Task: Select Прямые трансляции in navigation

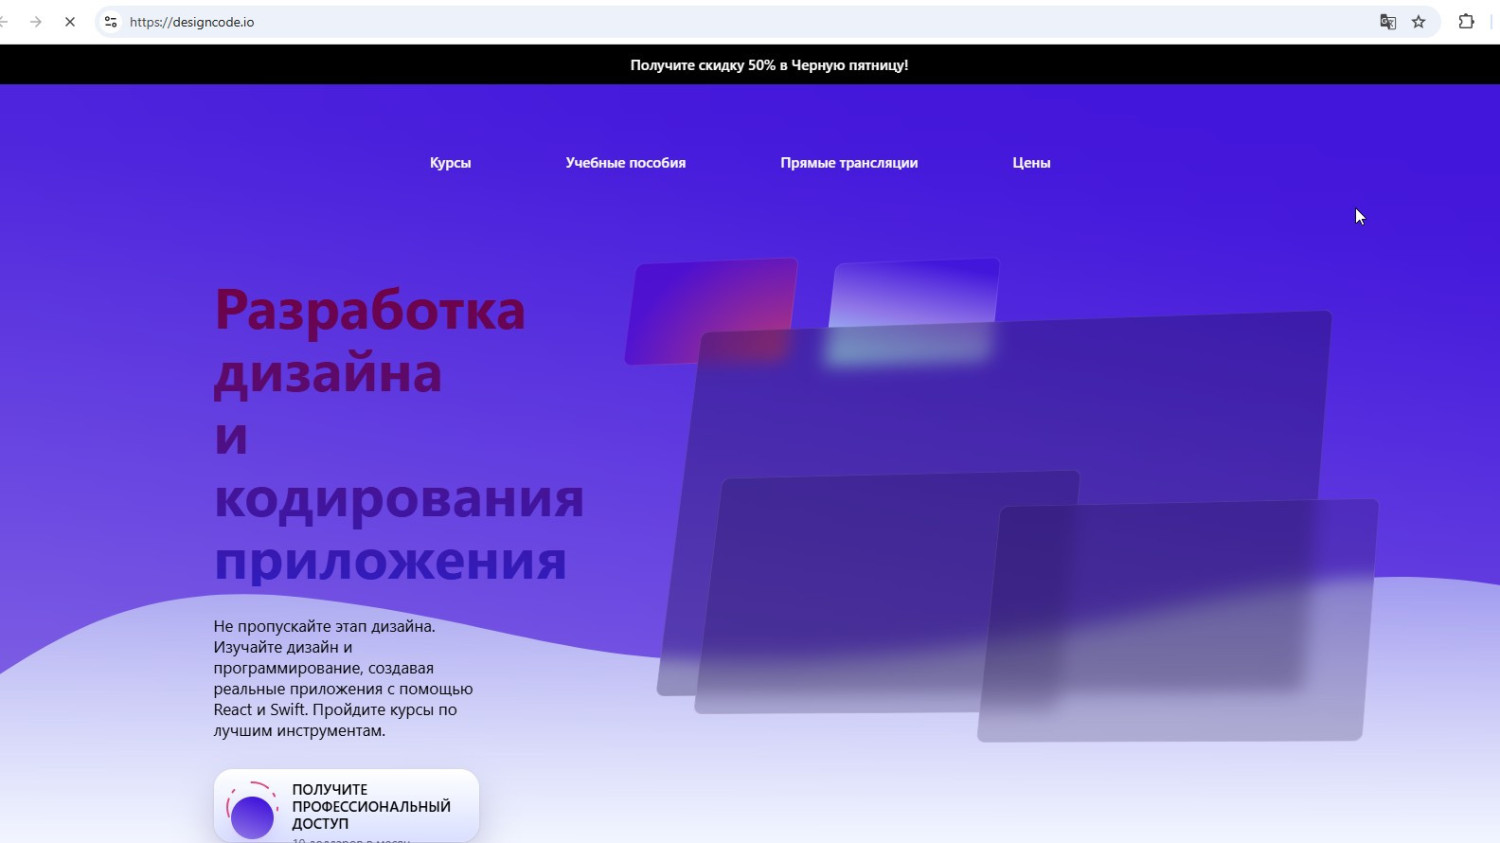Action: [848, 163]
